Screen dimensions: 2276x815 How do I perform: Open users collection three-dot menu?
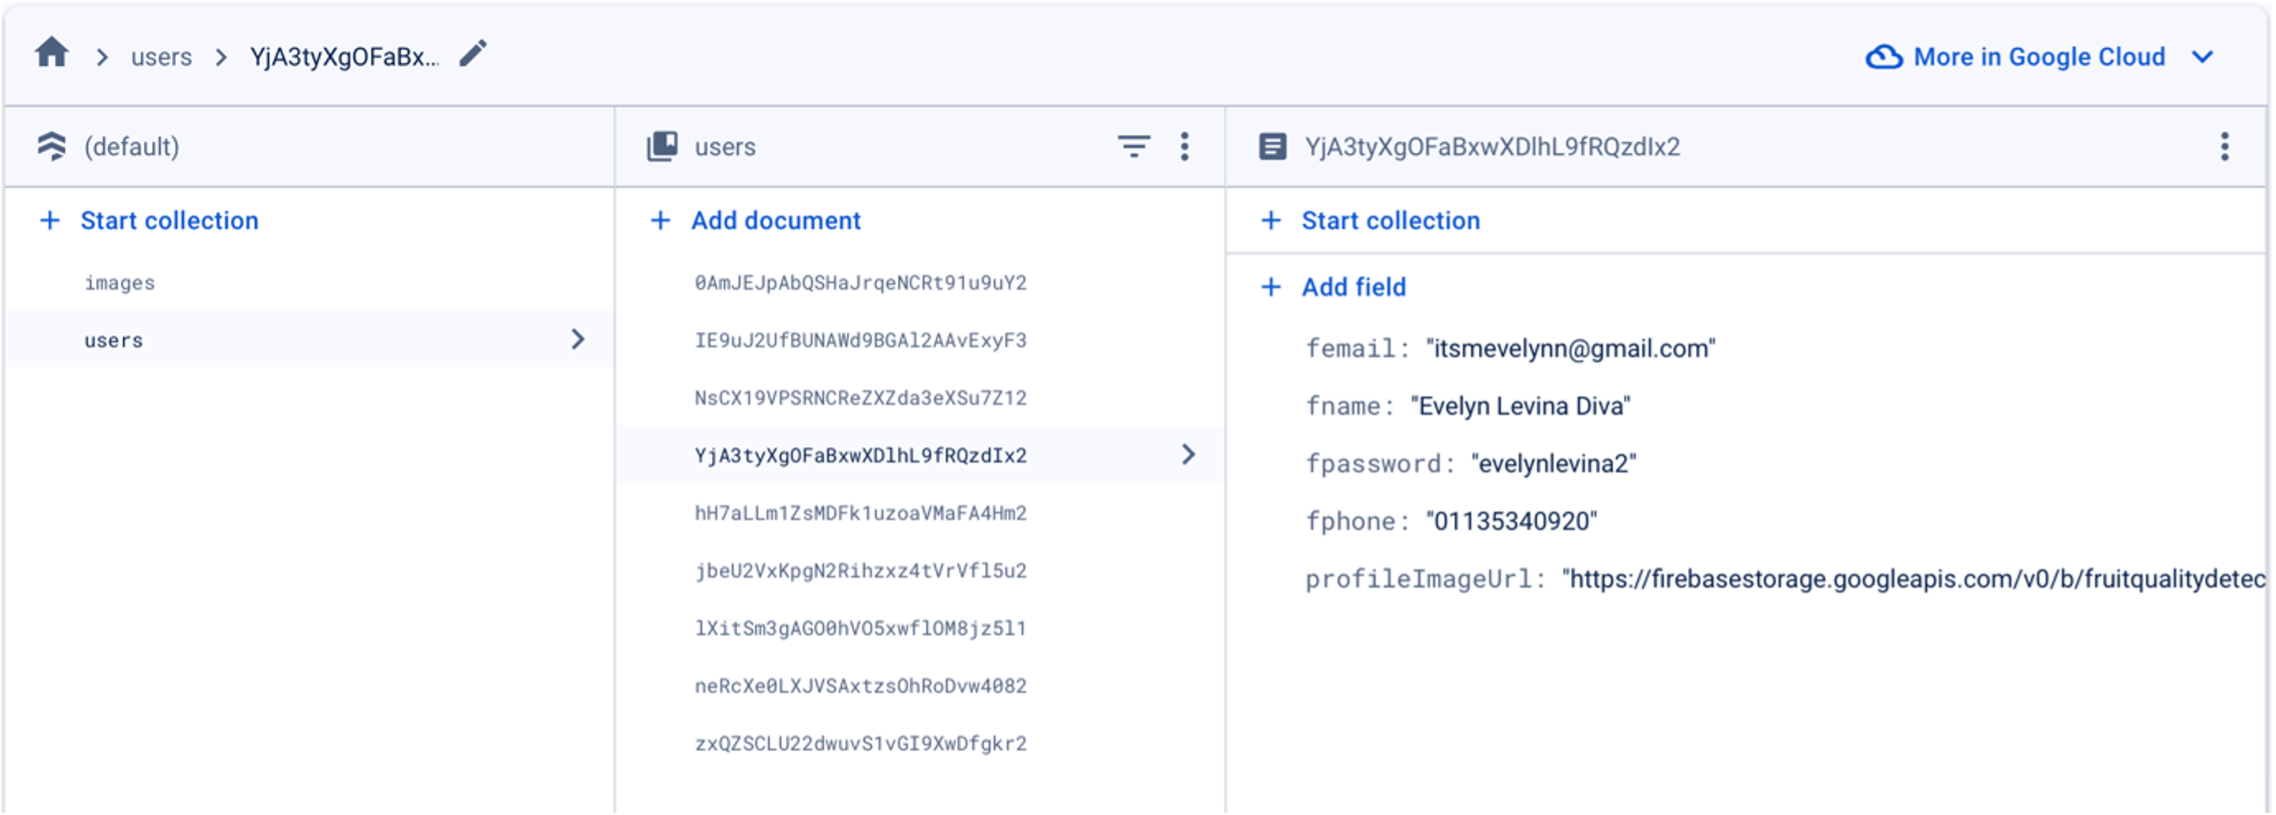[x=1185, y=147]
